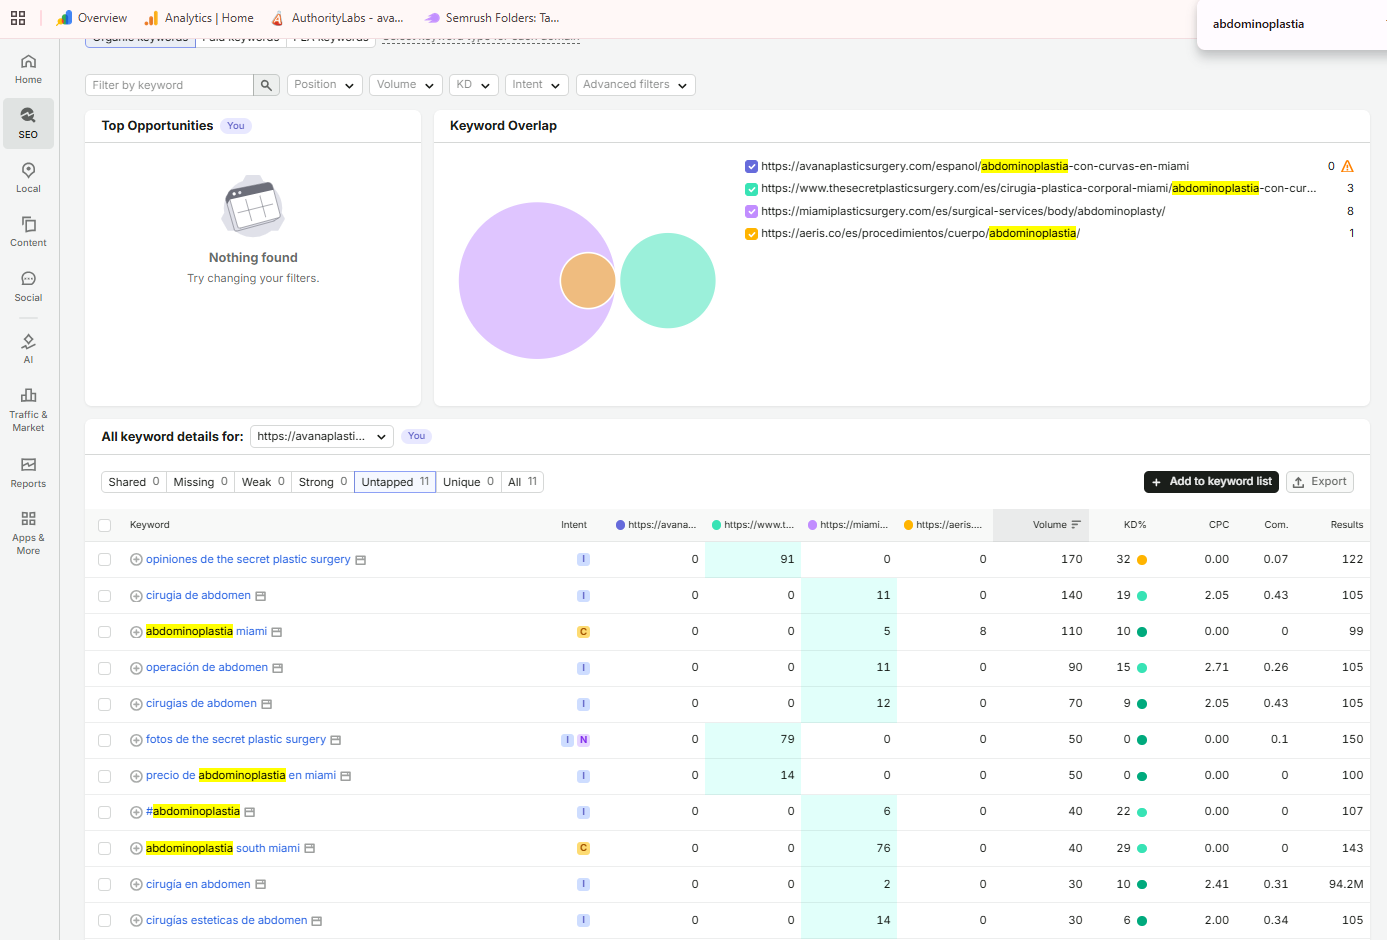The height and width of the screenshot is (940, 1387).
Task: Sort by the KD% column header
Action: 1134,525
